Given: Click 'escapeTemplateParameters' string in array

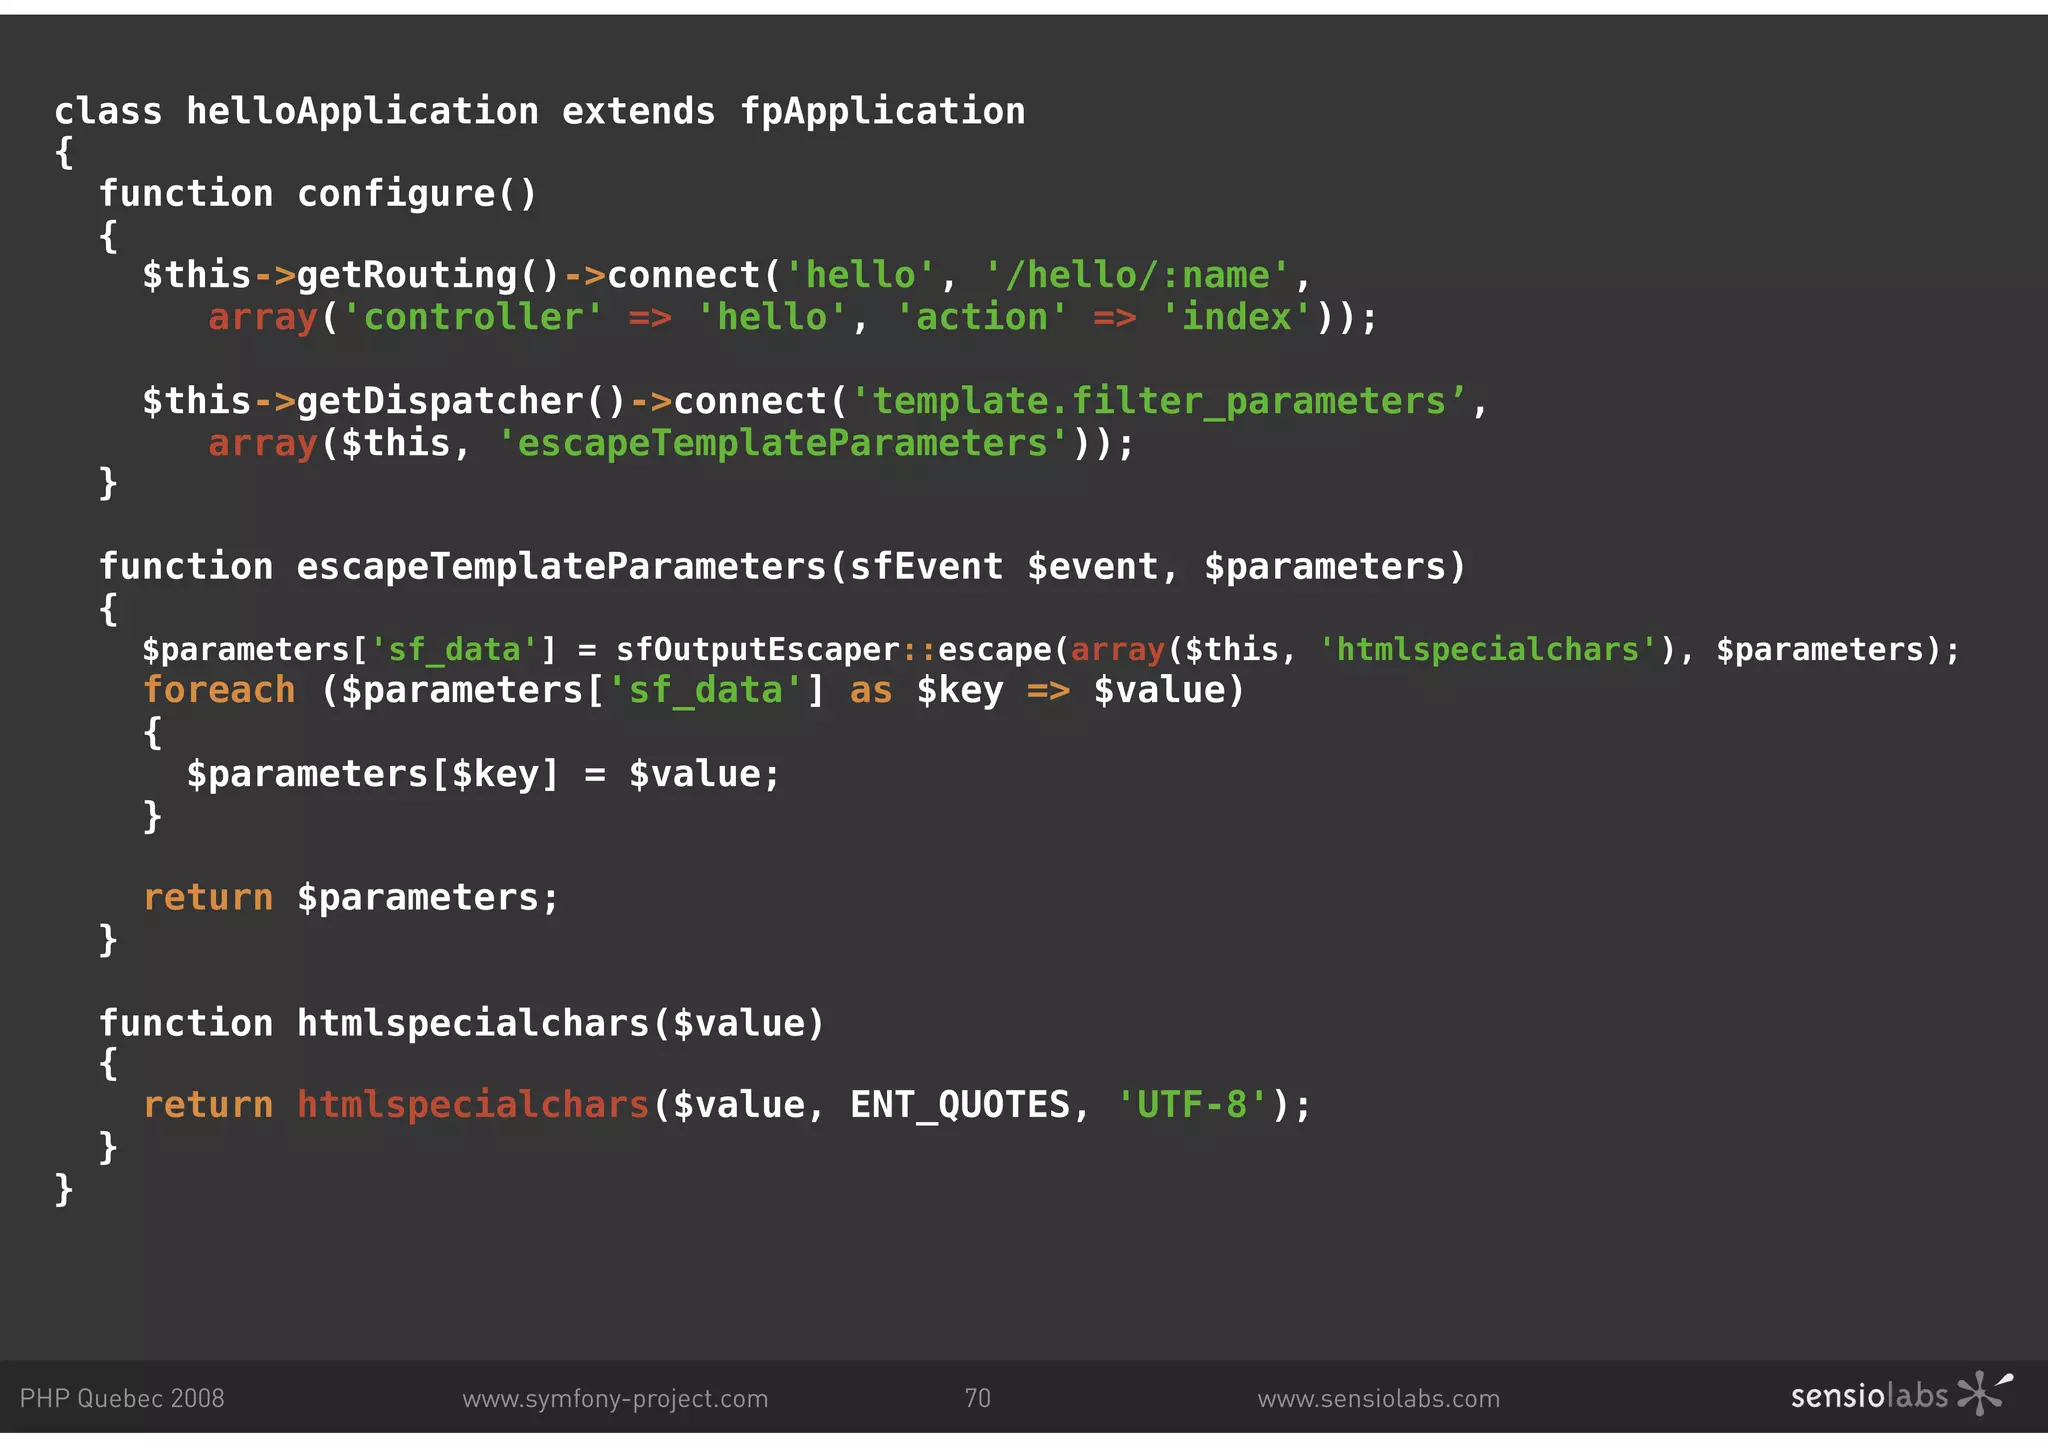Looking at the screenshot, I should 783,443.
